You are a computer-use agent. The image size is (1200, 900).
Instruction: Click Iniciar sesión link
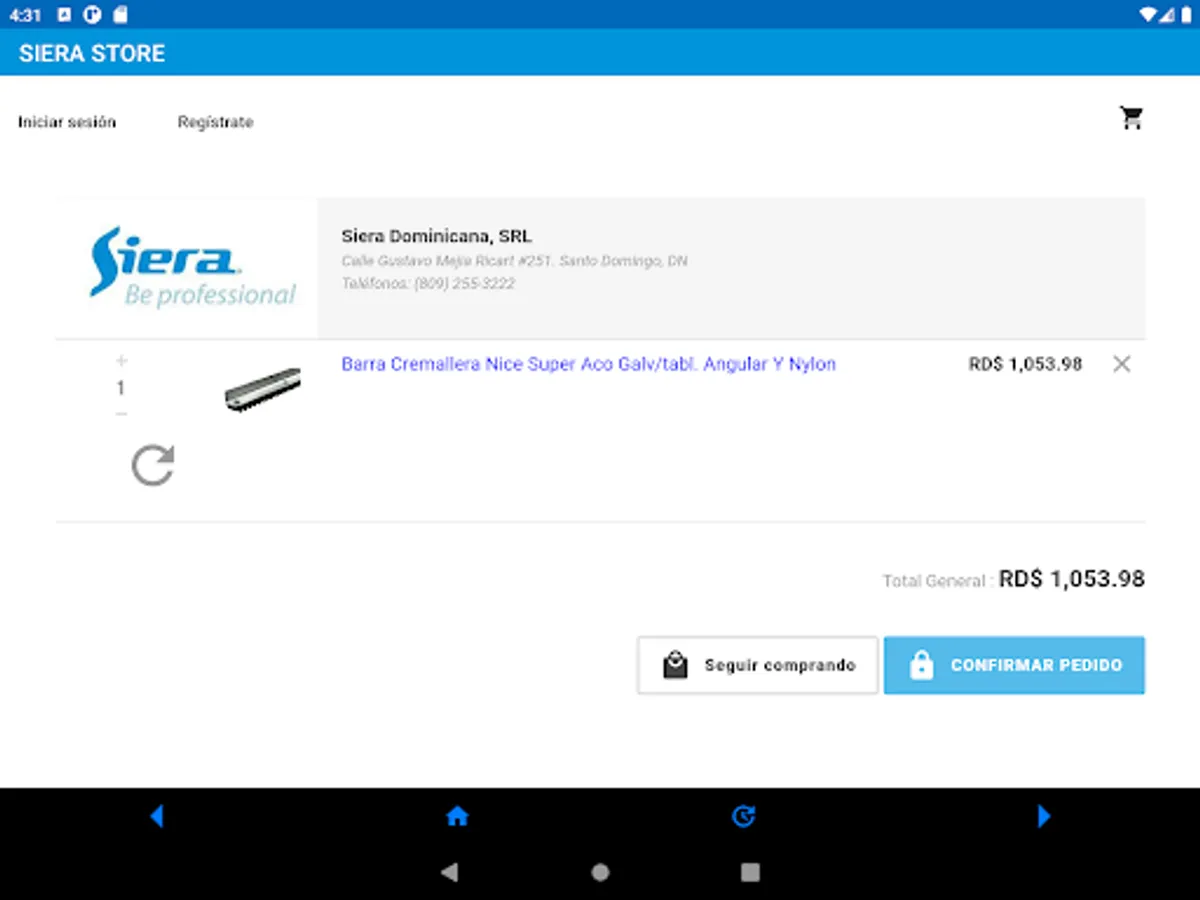[67, 122]
